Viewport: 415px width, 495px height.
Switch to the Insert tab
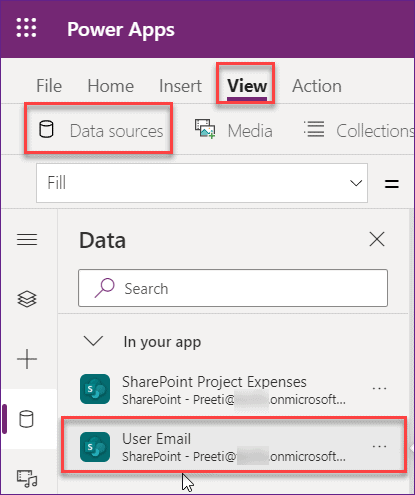pyautogui.click(x=180, y=86)
